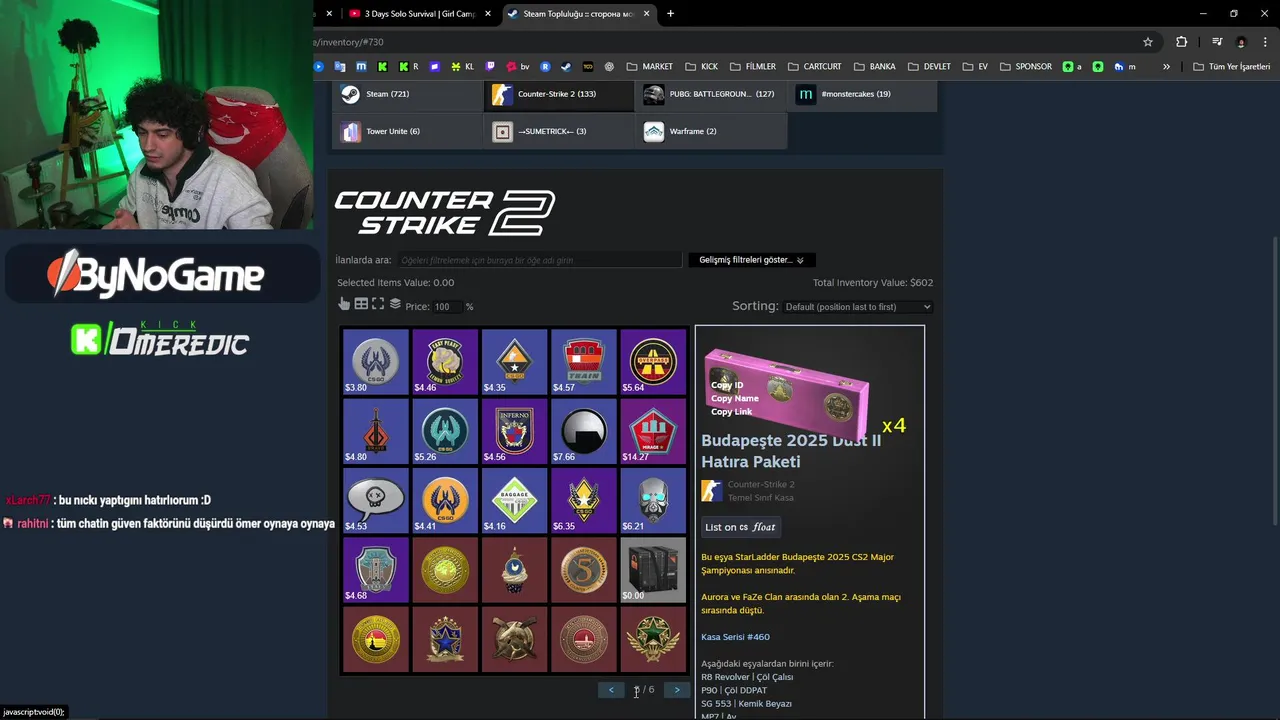Open a new browser tab
Image resolution: width=1280 pixels, height=720 pixels.
pos(670,14)
